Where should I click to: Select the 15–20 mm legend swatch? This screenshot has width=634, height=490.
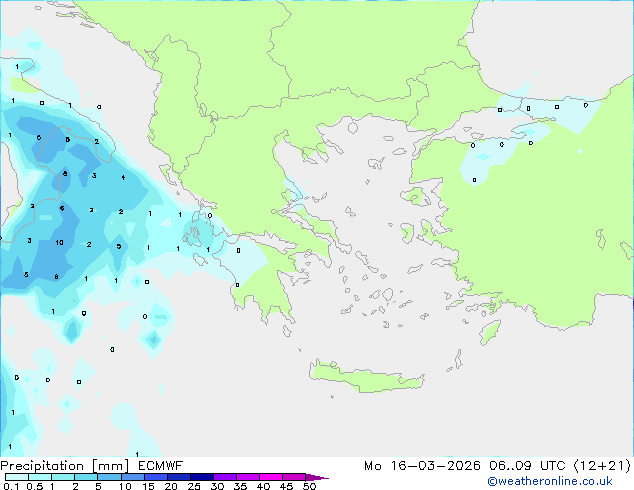156,477
